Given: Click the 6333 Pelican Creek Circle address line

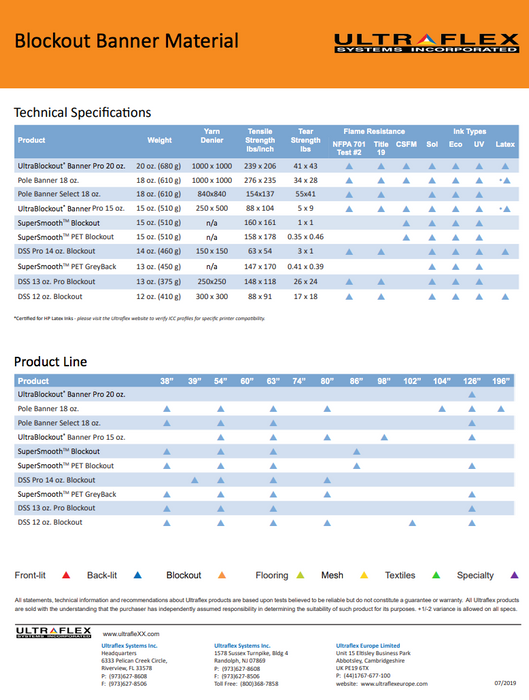Looking at the screenshot, I should click(x=134, y=661).
